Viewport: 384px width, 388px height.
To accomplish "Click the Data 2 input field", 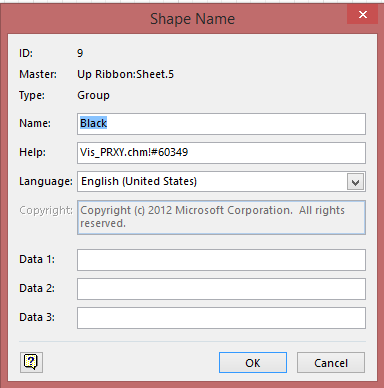I will (x=221, y=289).
